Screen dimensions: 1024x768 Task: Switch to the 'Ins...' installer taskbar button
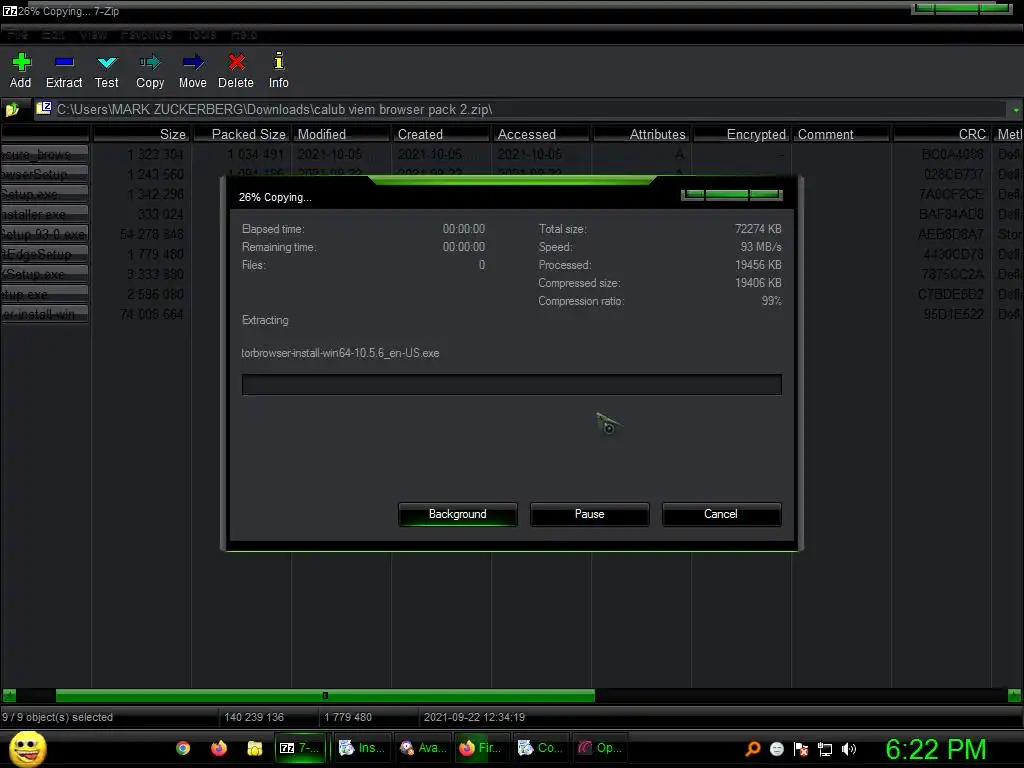pyautogui.click(x=362, y=748)
